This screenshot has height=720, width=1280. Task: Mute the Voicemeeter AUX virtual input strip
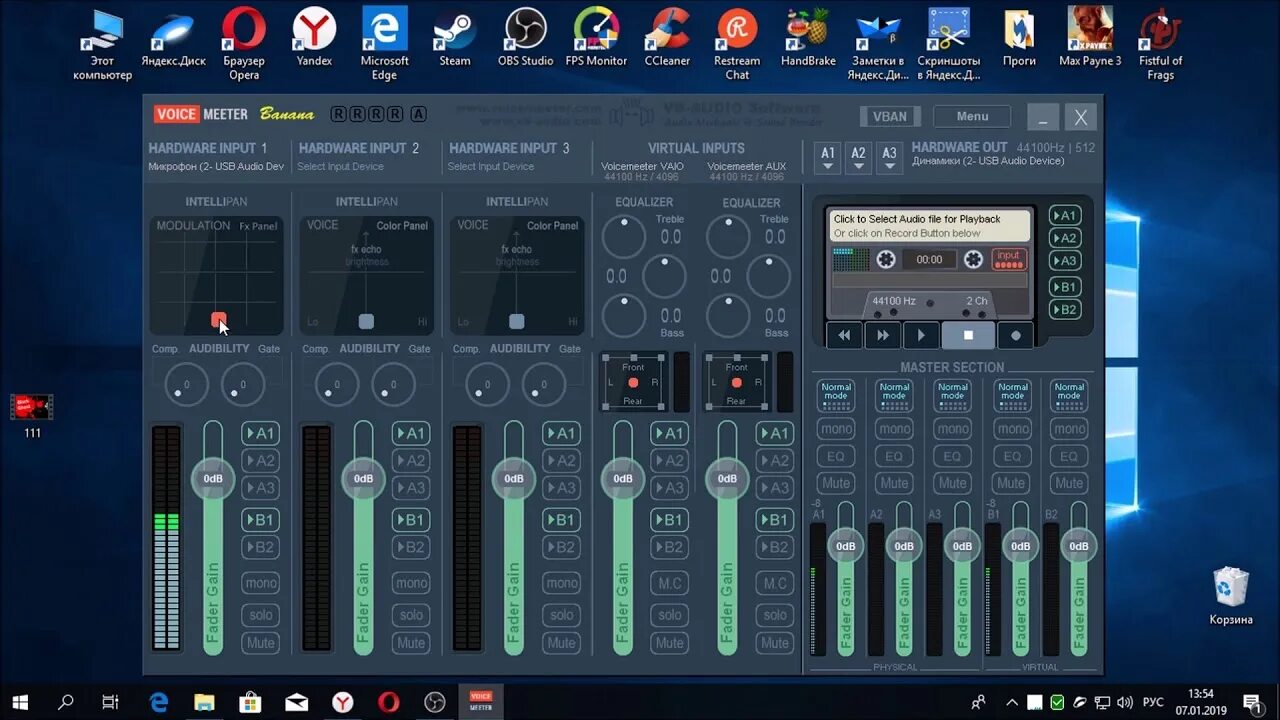(775, 643)
